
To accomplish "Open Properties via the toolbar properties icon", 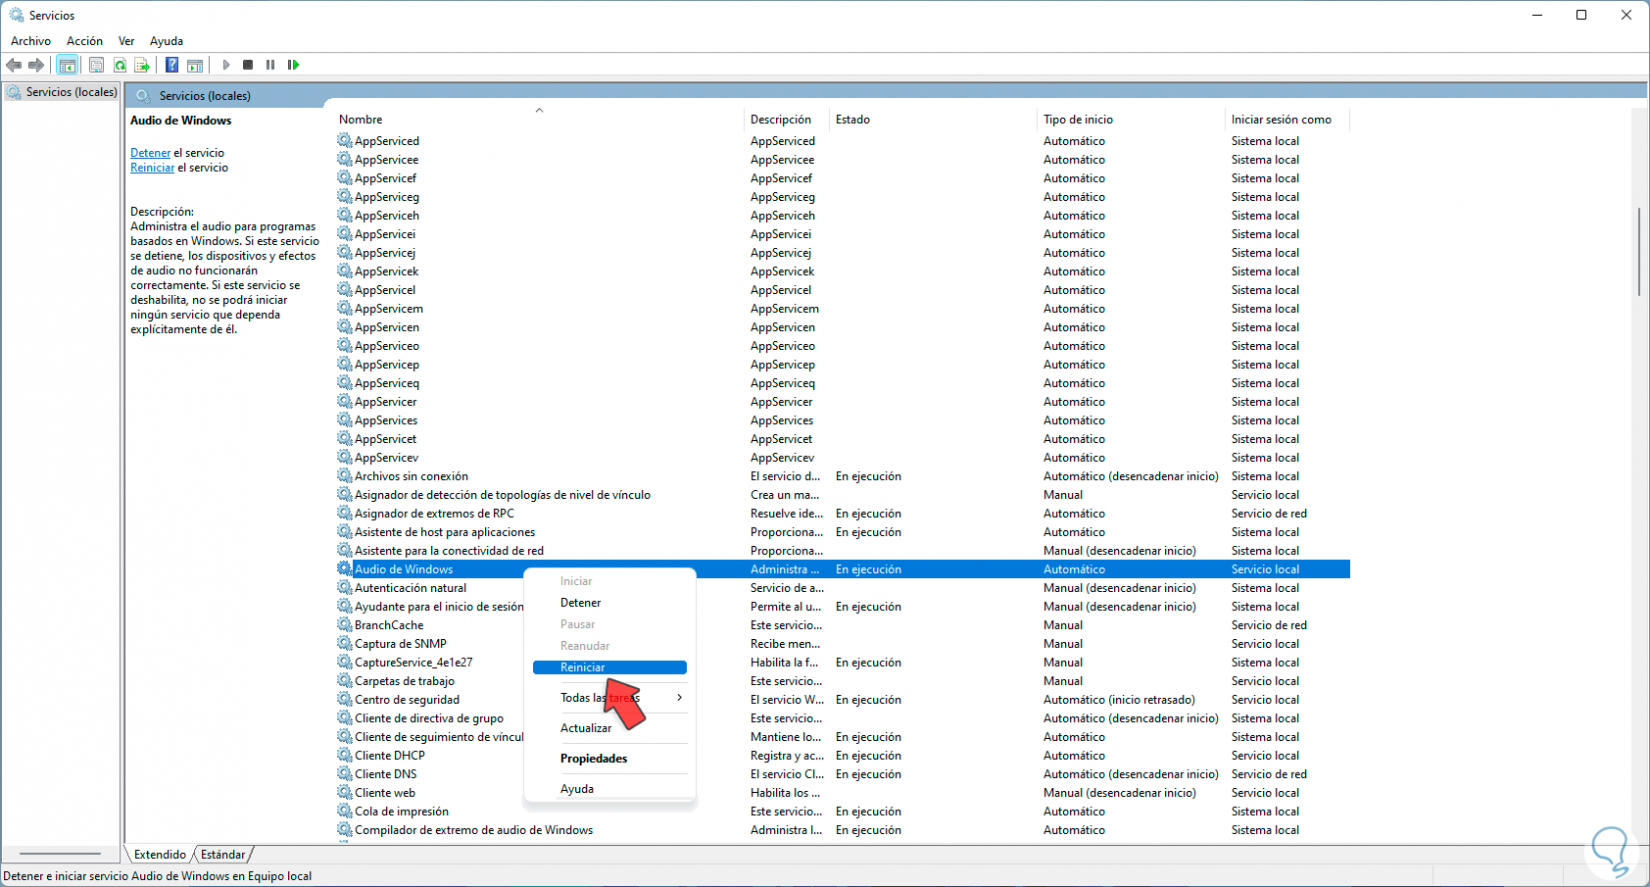I will point(96,65).
